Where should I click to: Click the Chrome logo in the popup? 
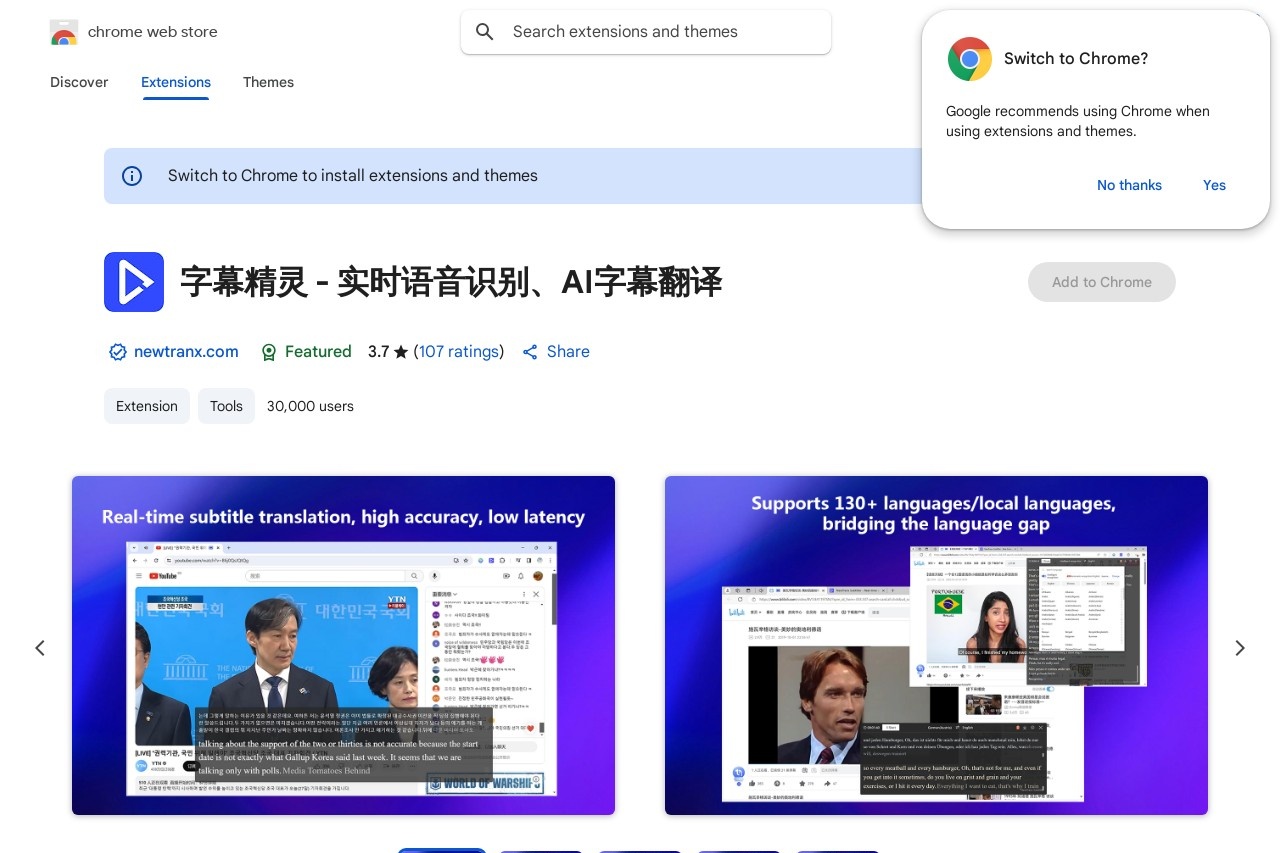pyautogui.click(x=970, y=59)
